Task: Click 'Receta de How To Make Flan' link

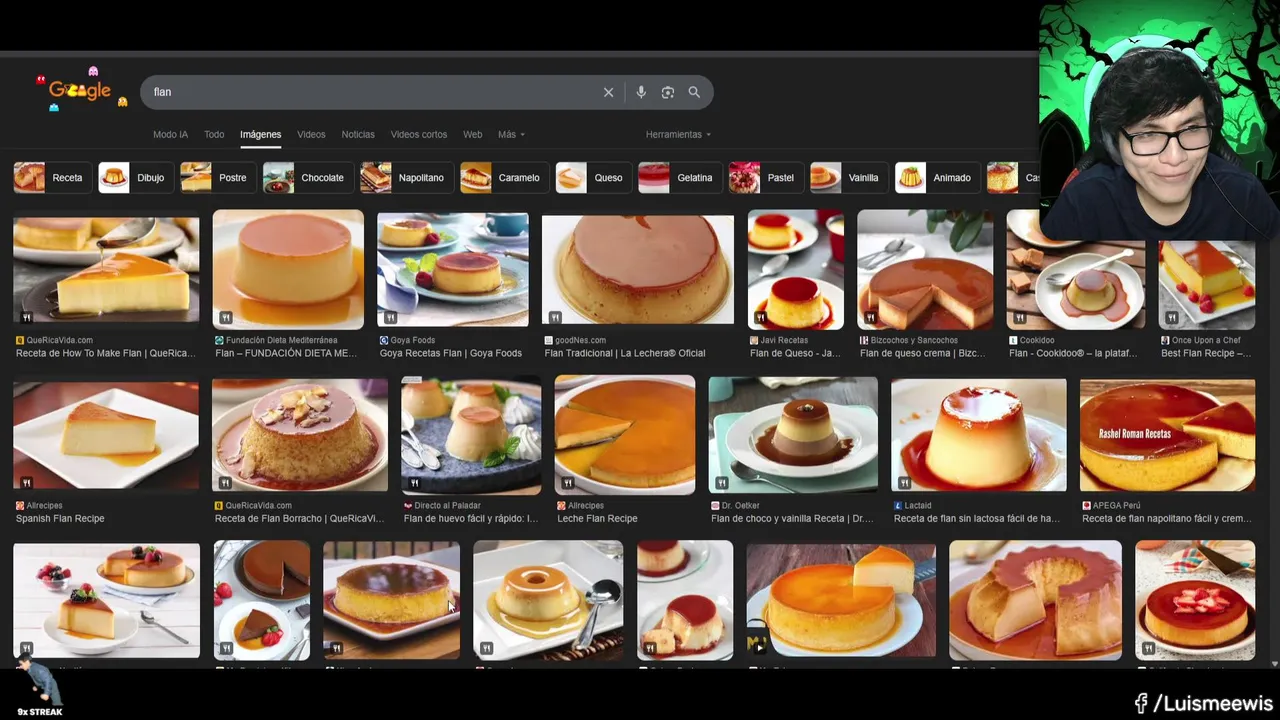Action: pyautogui.click(x=106, y=353)
